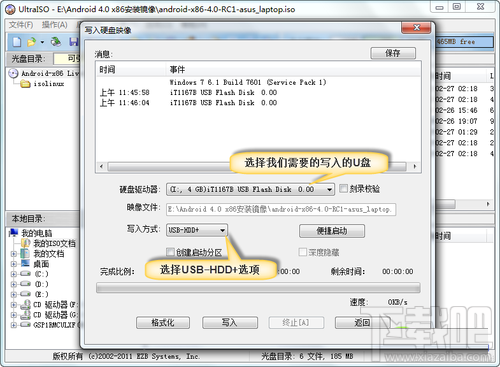Viewport: 500px width, 367px height.
Task: Click the 映像文件 path field
Action: pos(281,209)
